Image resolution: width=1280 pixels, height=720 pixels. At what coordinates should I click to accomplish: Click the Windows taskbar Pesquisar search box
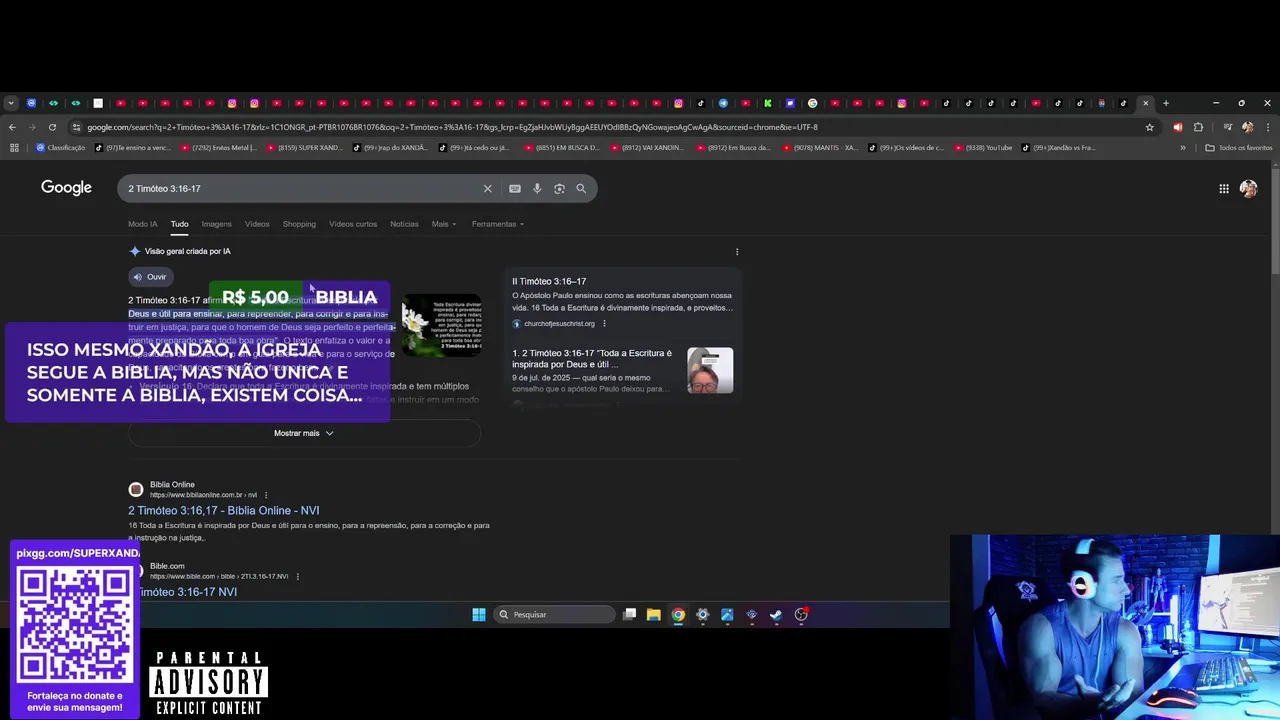point(554,615)
